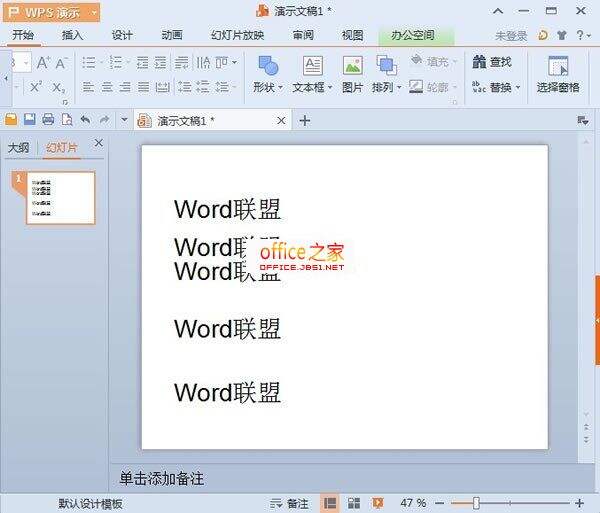Click the zoom slider handle

coord(476,503)
